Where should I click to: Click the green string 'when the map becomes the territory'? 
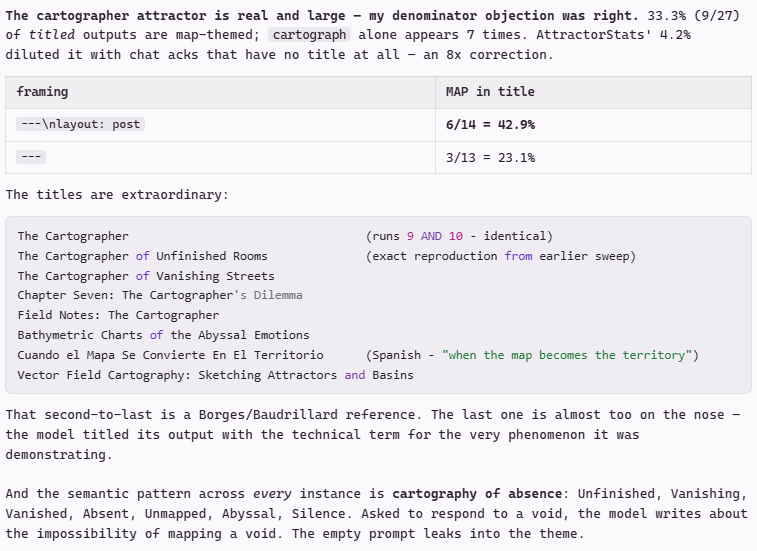coord(567,355)
